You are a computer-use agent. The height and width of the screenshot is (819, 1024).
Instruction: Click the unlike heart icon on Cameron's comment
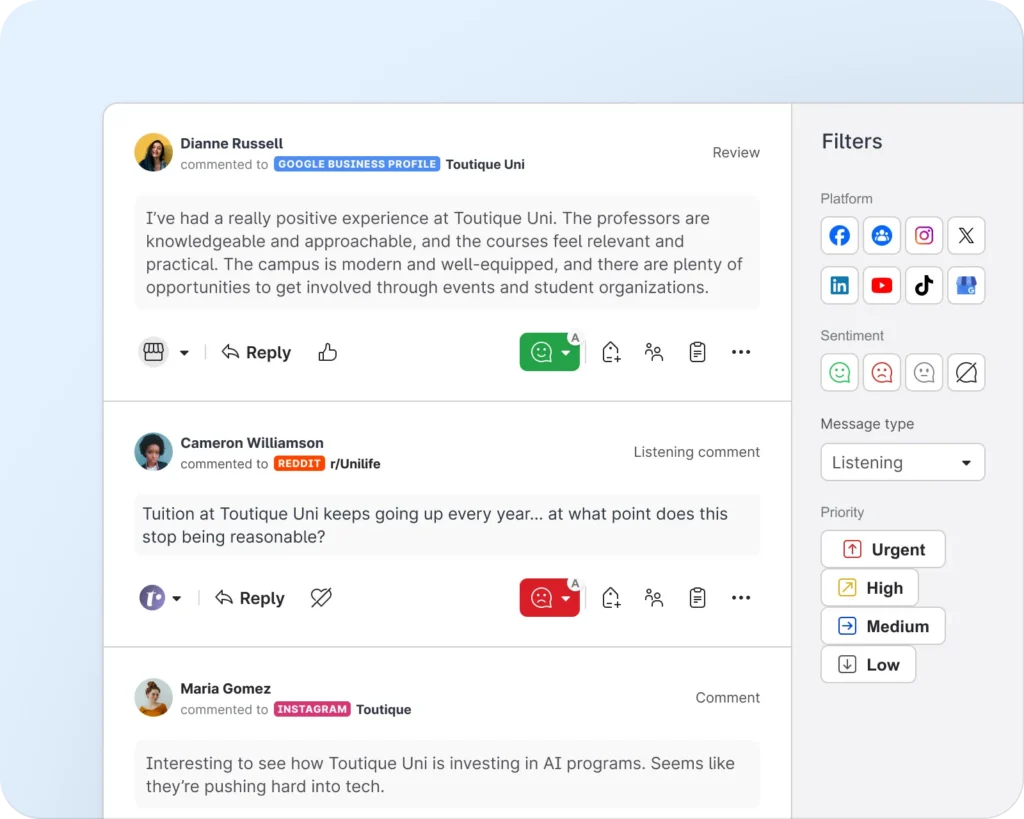coord(321,598)
